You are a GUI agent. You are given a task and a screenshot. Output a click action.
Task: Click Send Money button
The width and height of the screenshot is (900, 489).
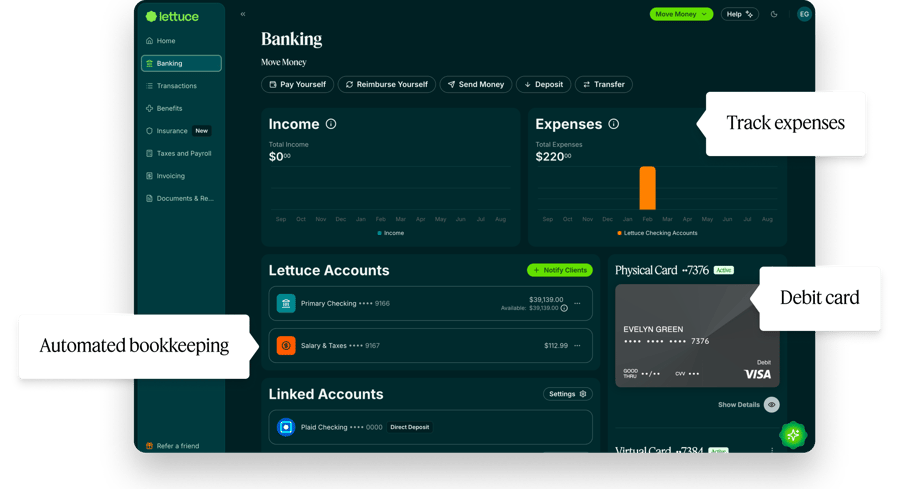[476, 84]
